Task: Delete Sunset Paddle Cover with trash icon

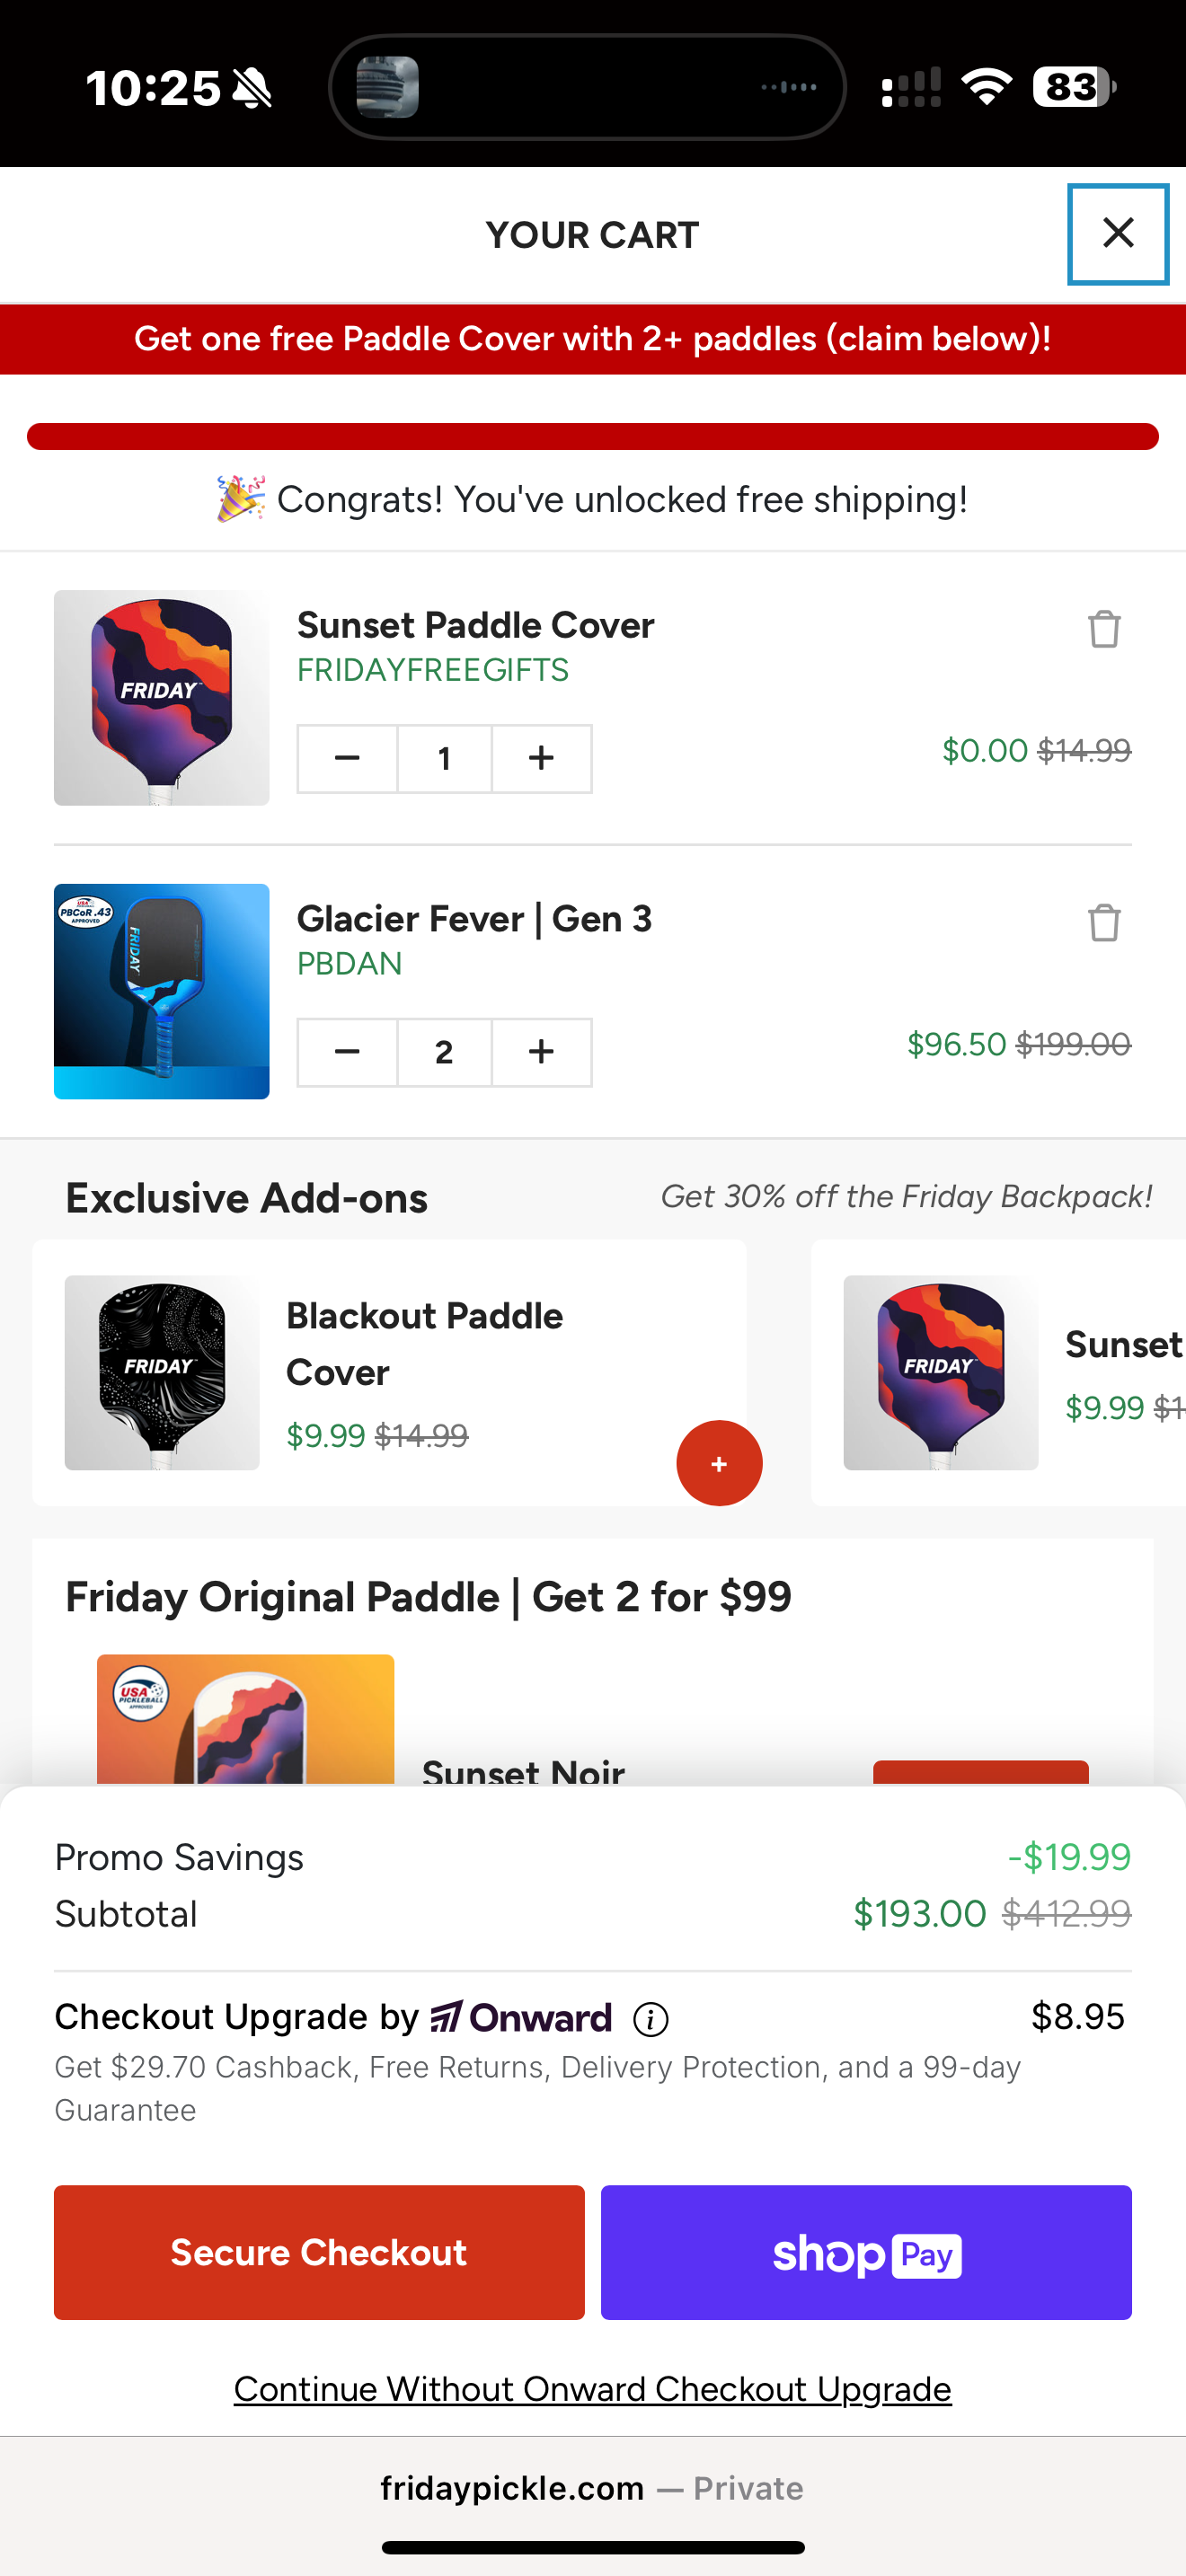Action: click(1104, 630)
